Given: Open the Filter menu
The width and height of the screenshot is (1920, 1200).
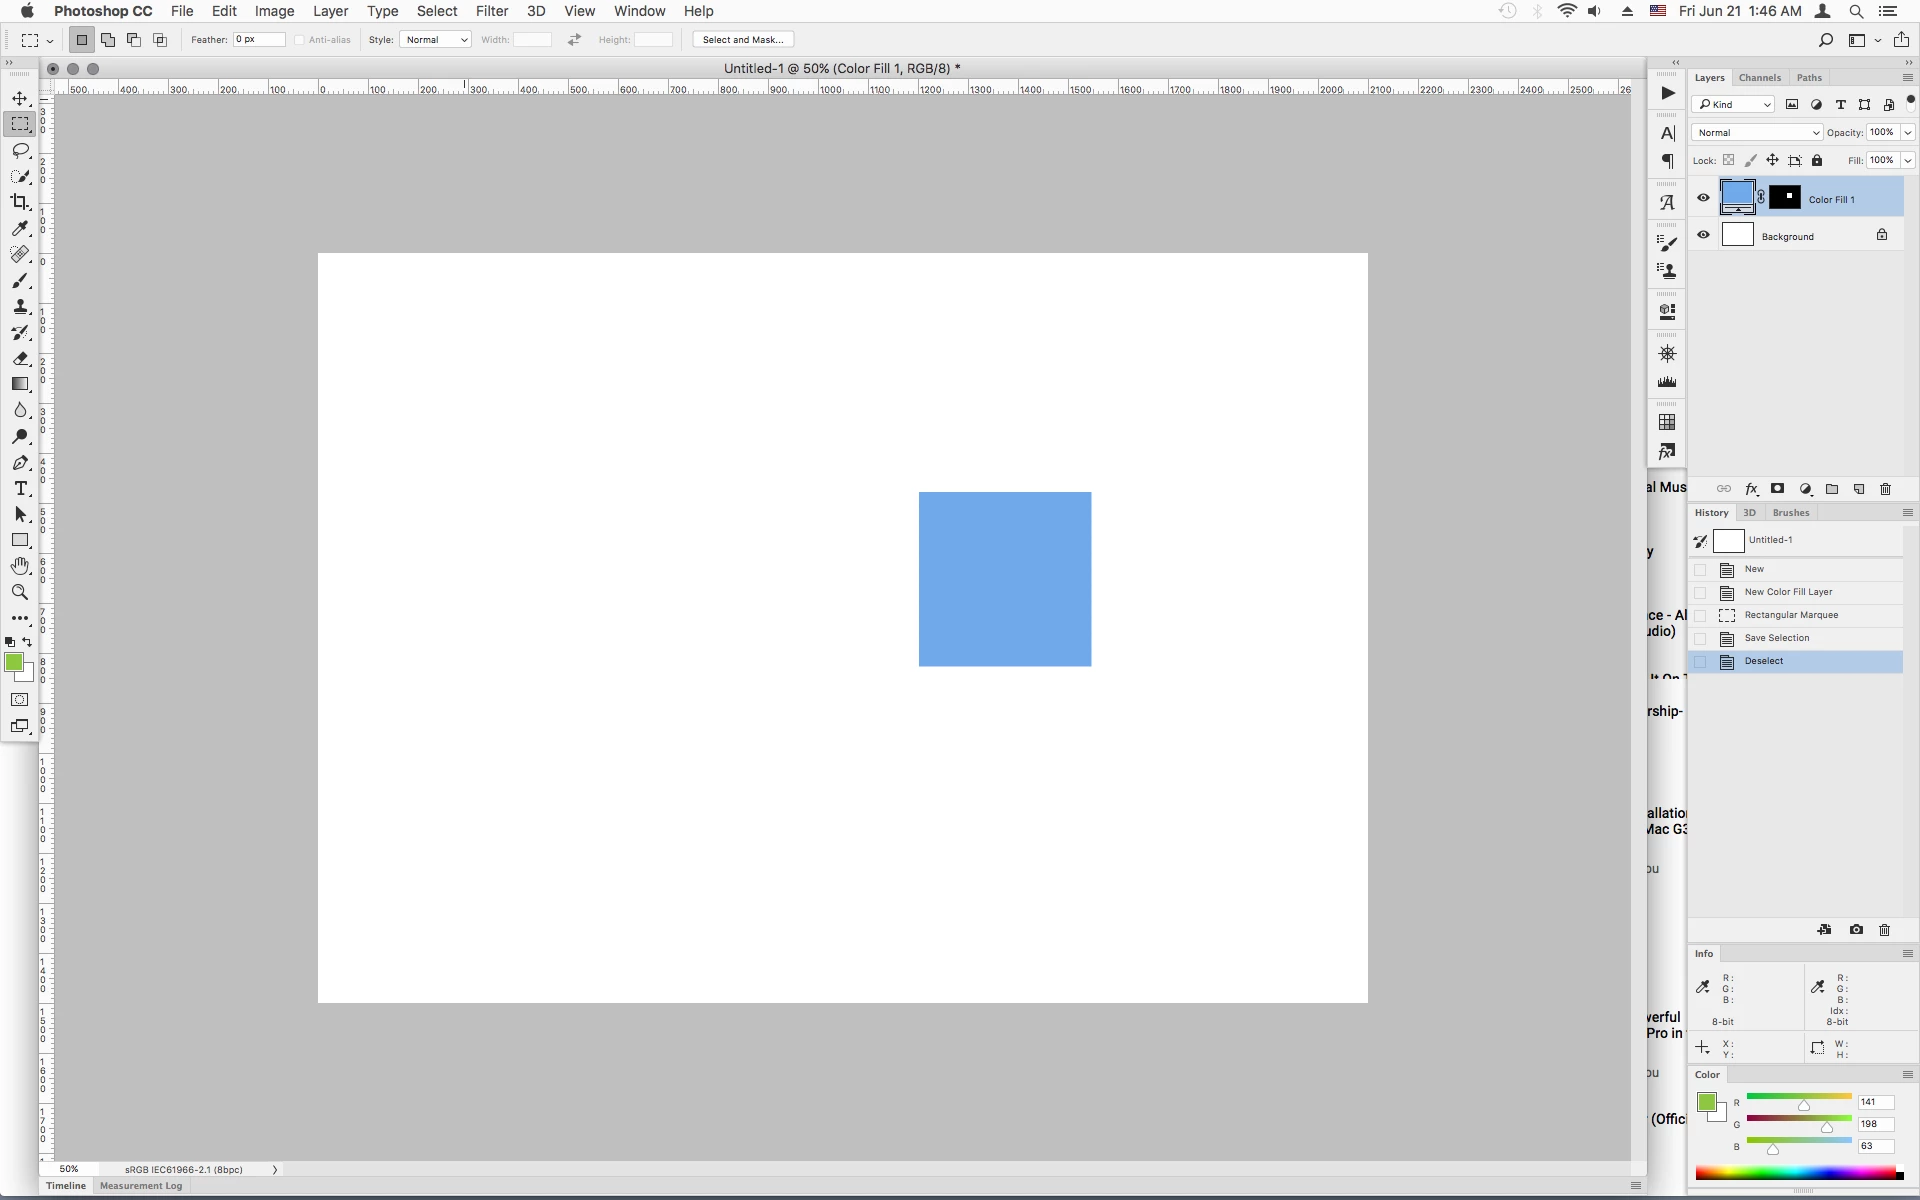Looking at the screenshot, I should click(491, 11).
